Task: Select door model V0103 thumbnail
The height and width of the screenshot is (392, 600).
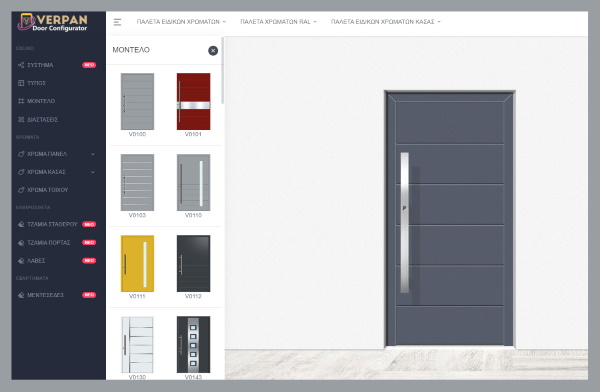Action: coord(137,183)
